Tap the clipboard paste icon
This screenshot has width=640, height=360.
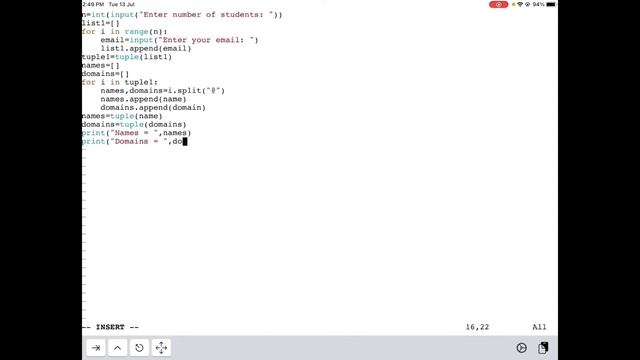point(543,348)
